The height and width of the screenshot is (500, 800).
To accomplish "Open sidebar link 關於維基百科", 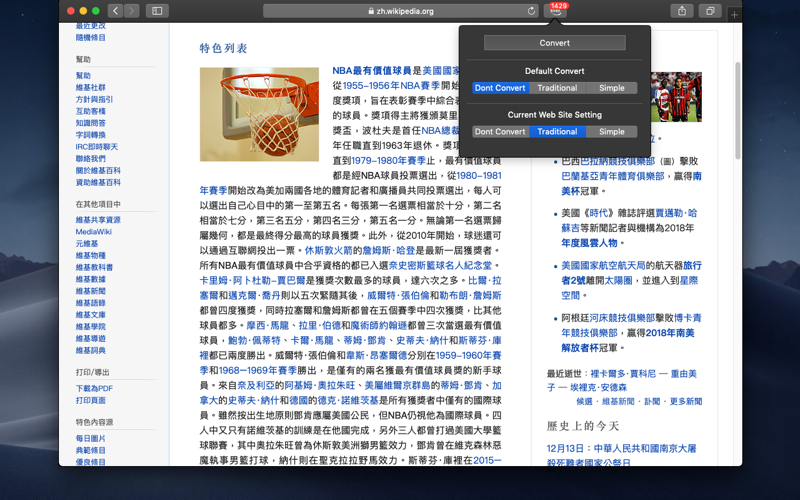I will [98, 170].
